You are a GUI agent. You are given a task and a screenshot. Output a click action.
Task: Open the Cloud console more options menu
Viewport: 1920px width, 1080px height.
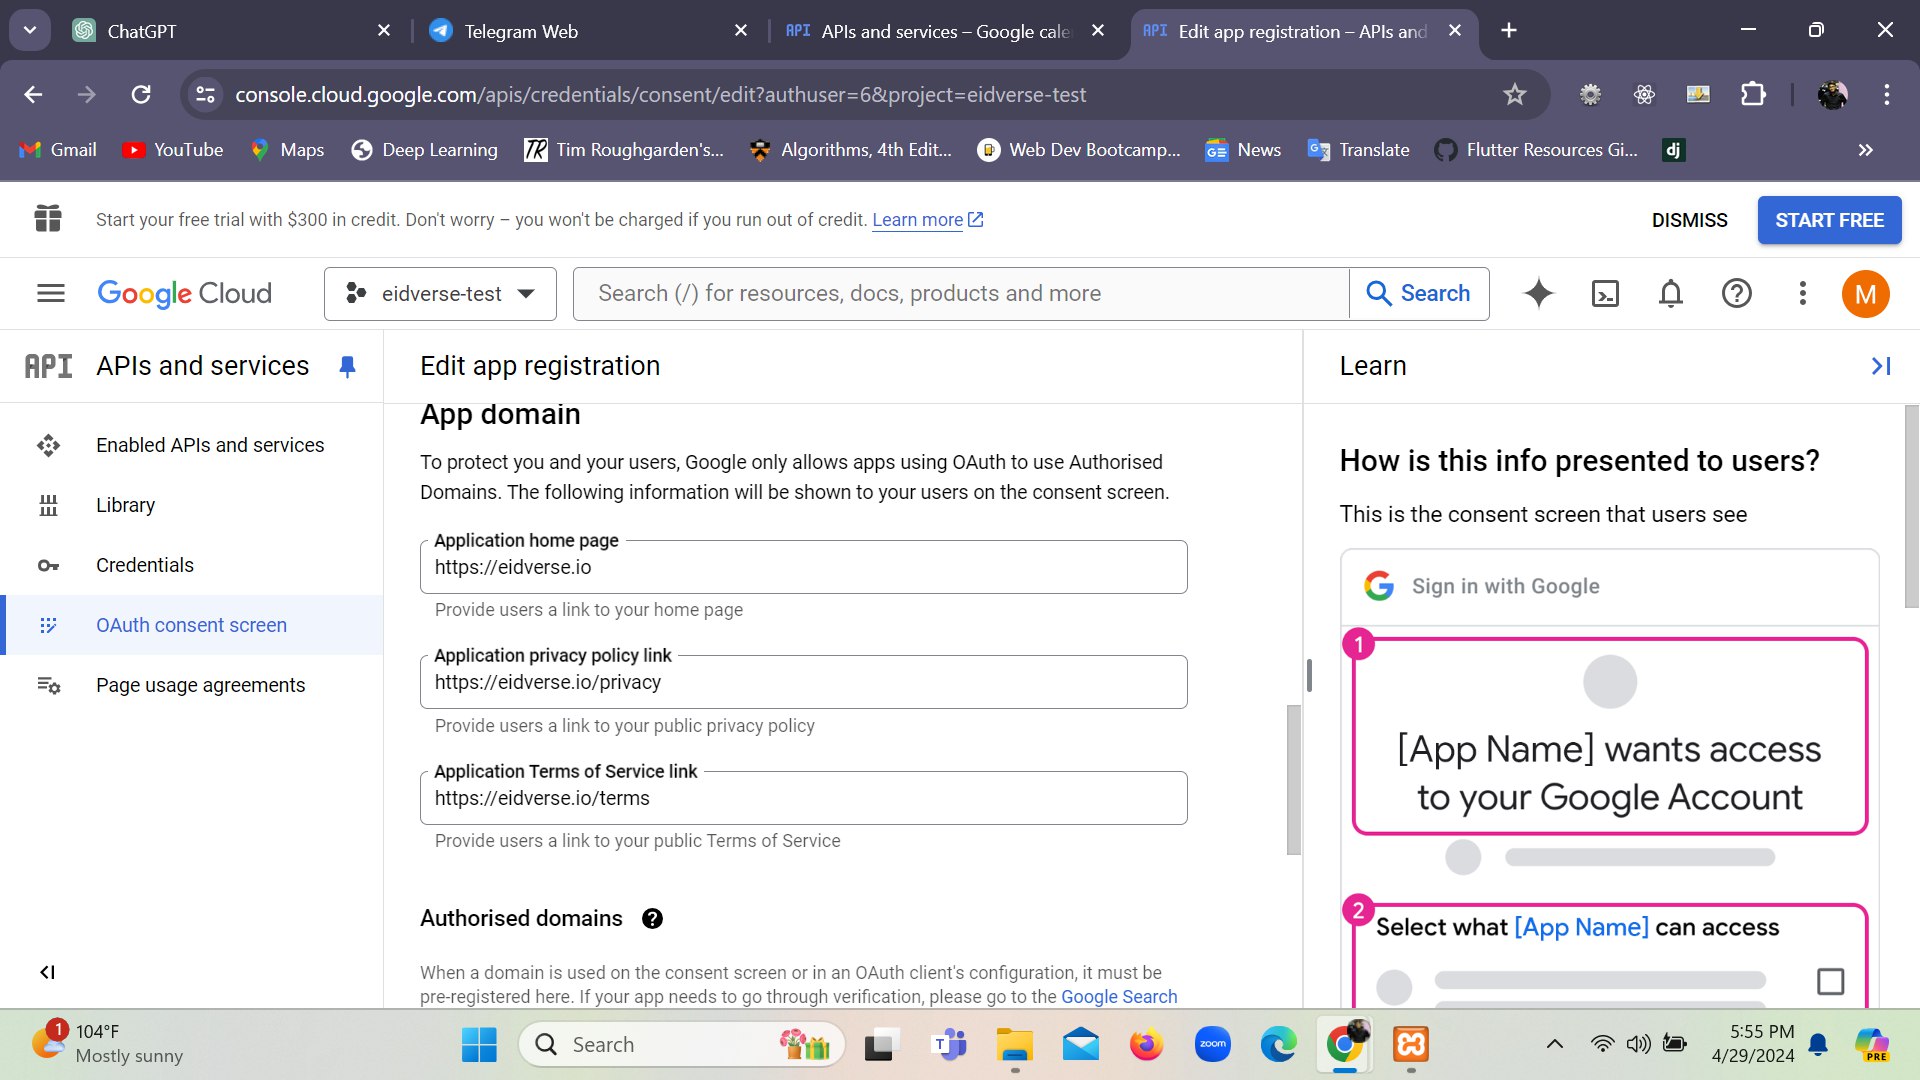(x=1803, y=293)
